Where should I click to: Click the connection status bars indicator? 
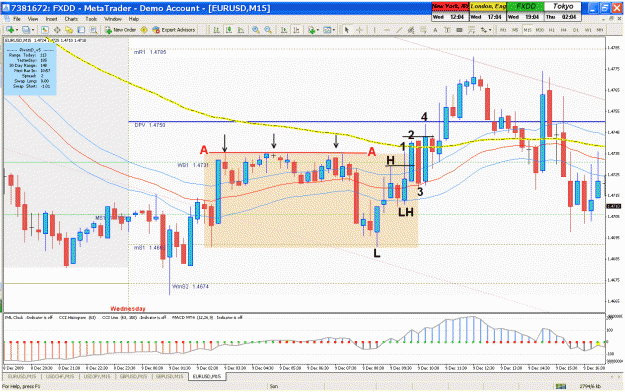click(561, 386)
